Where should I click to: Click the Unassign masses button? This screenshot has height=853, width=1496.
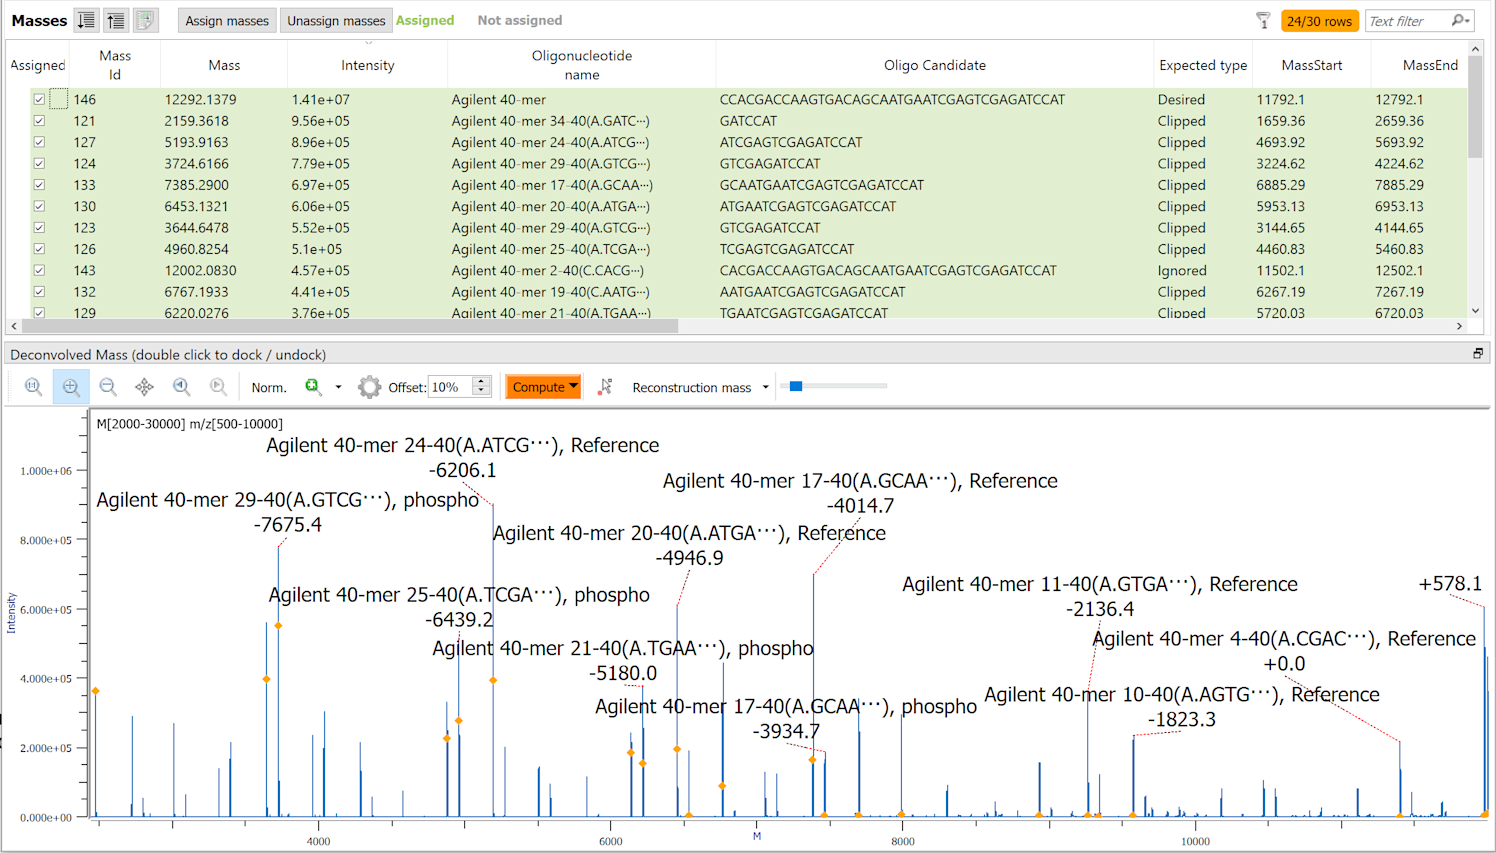click(336, 21)
